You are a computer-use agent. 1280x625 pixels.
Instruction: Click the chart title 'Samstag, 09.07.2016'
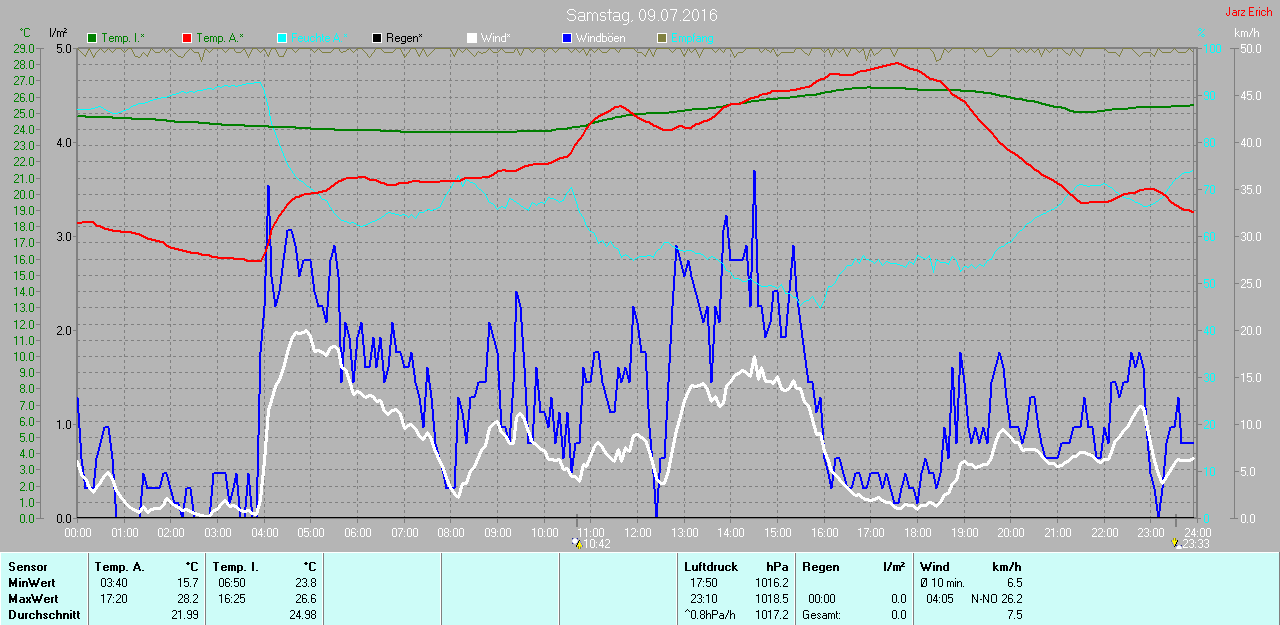click(641, 15)
